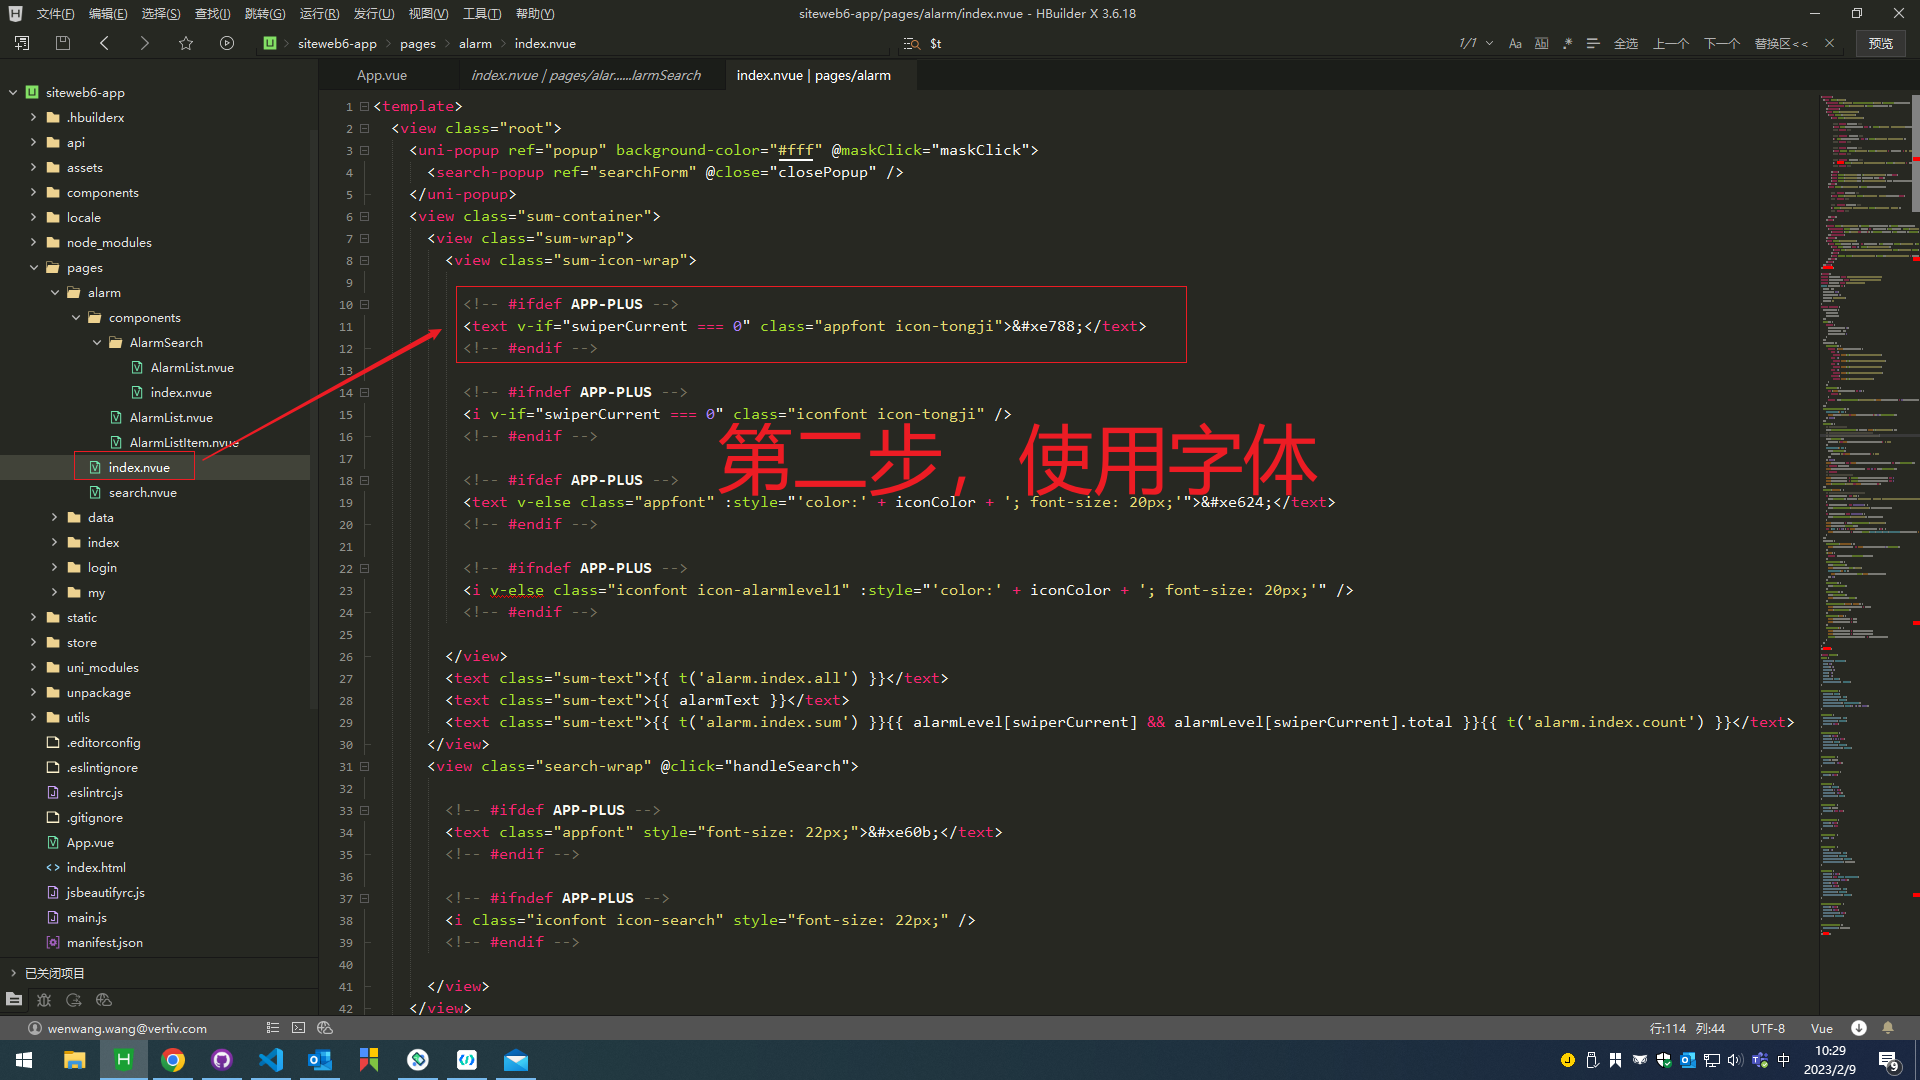Open the 1/1 match count dropdown

pos(1476,43)
